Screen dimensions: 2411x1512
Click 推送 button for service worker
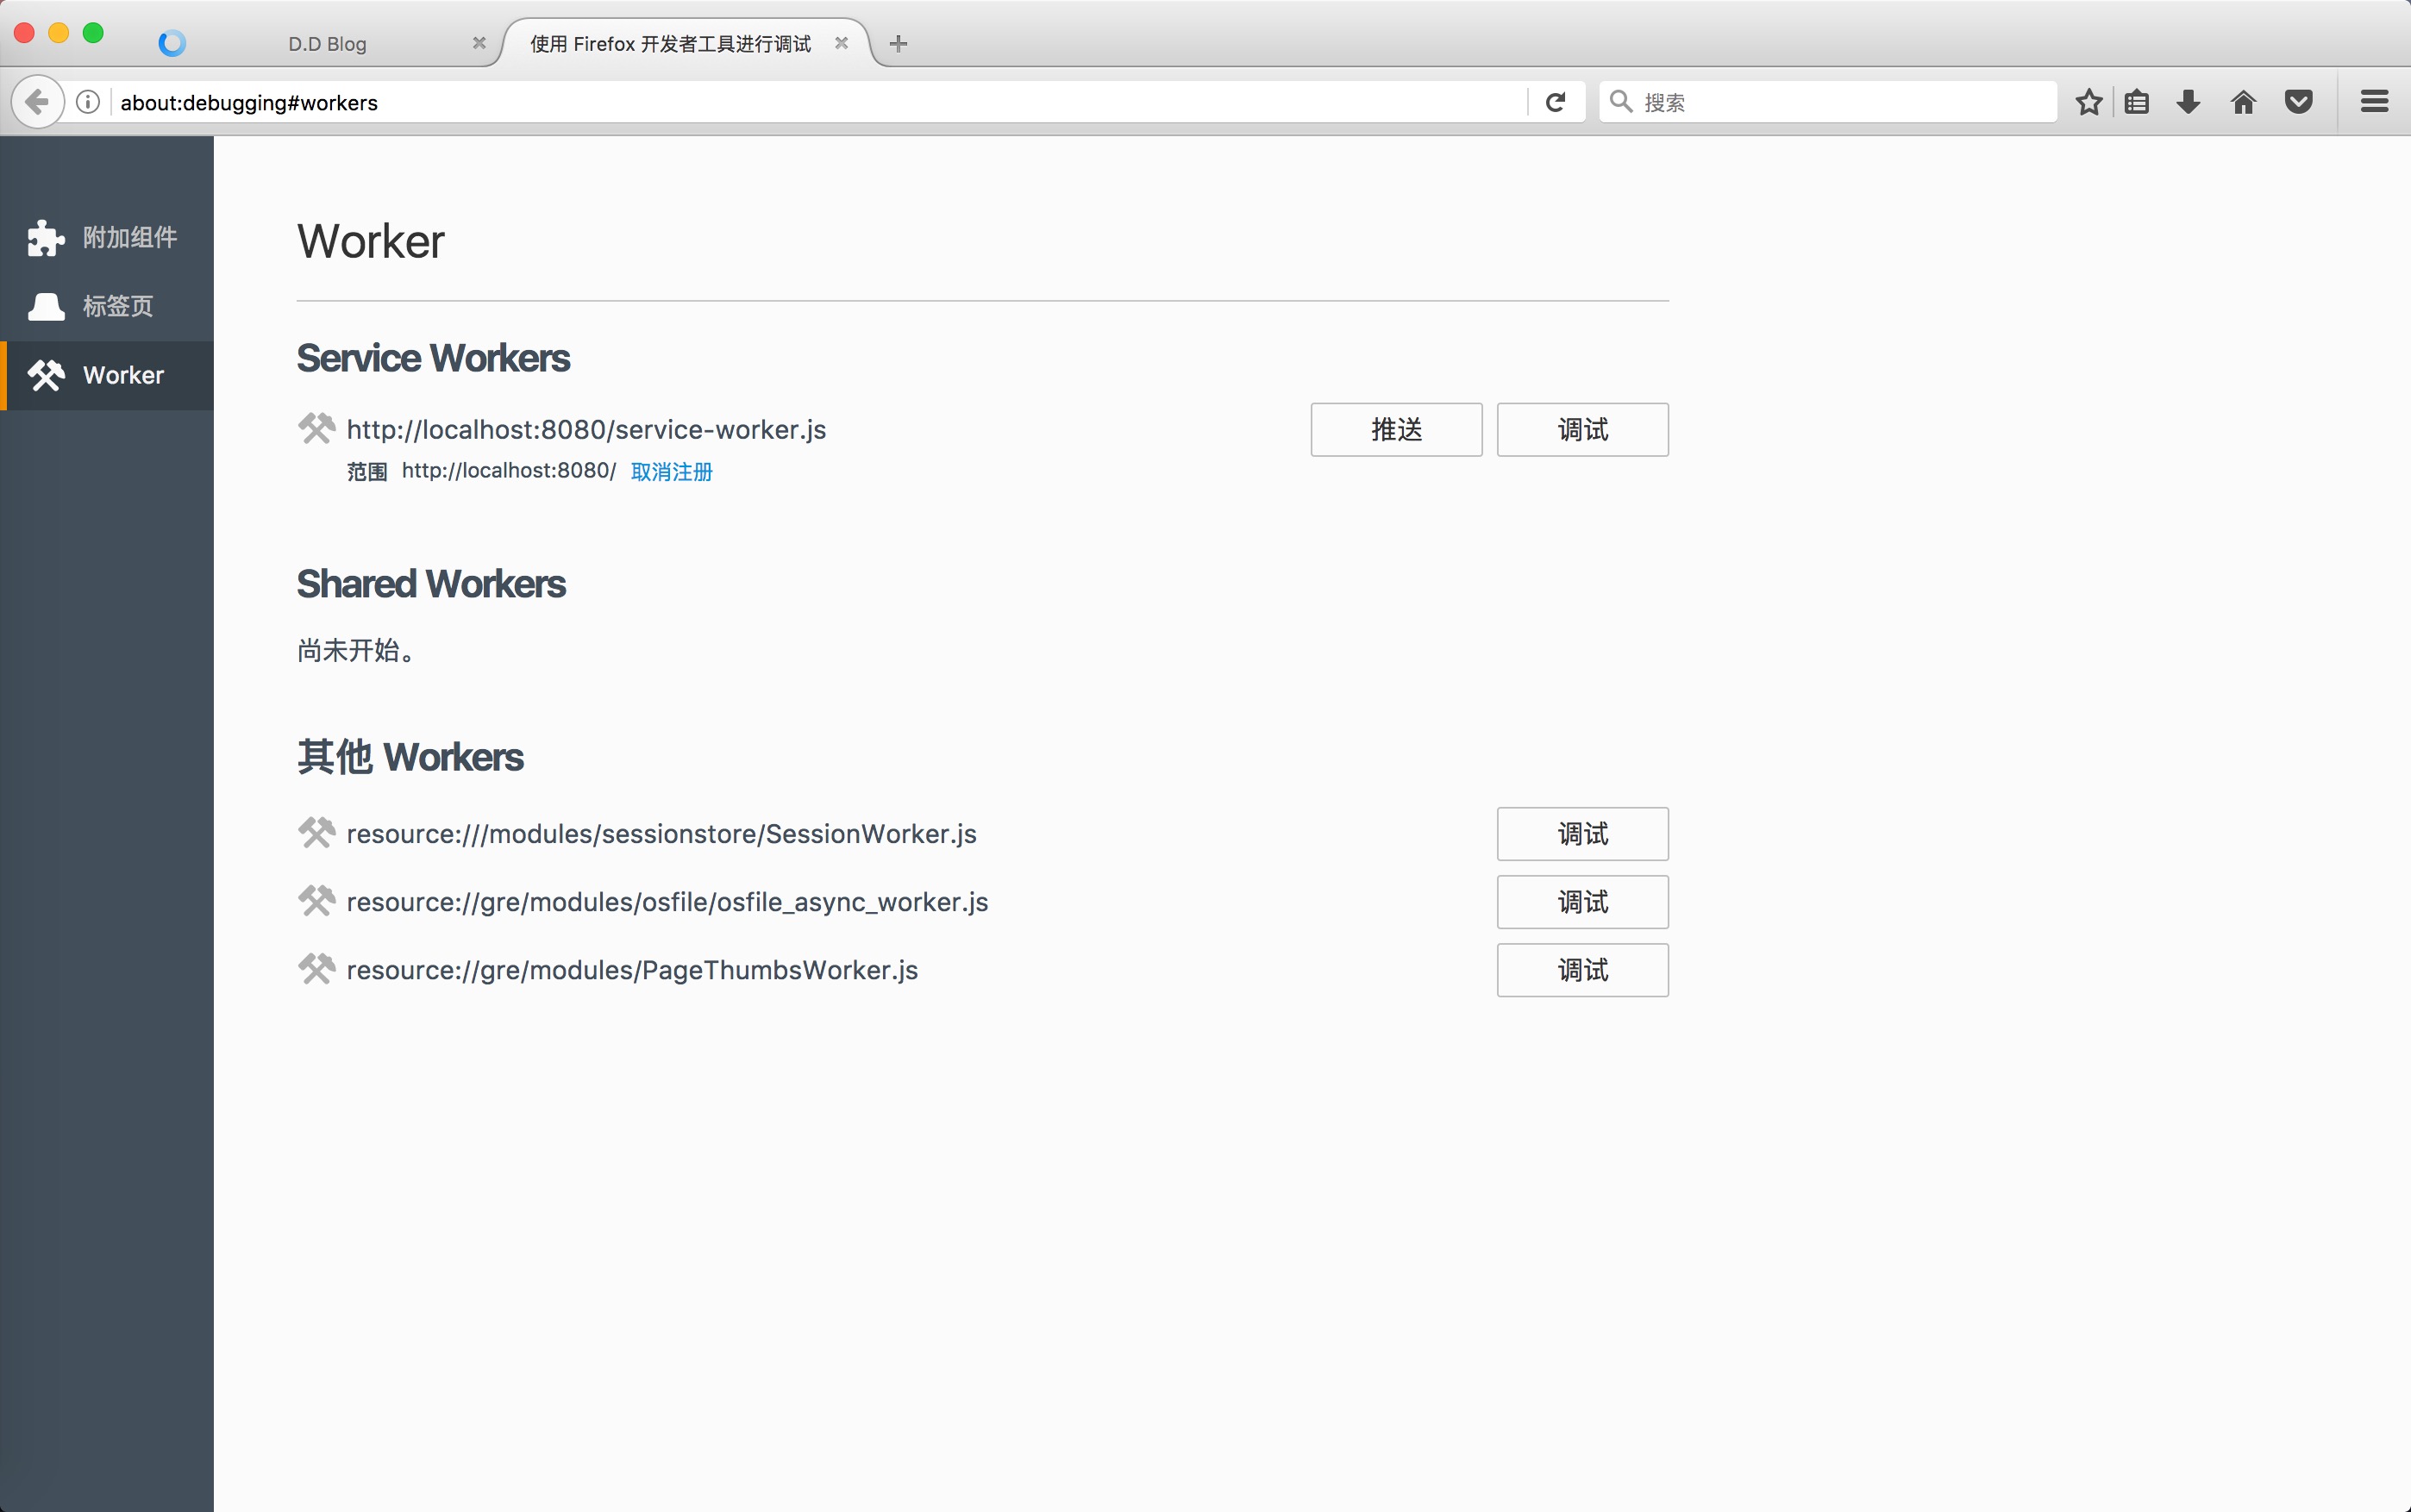(1396, 430)
